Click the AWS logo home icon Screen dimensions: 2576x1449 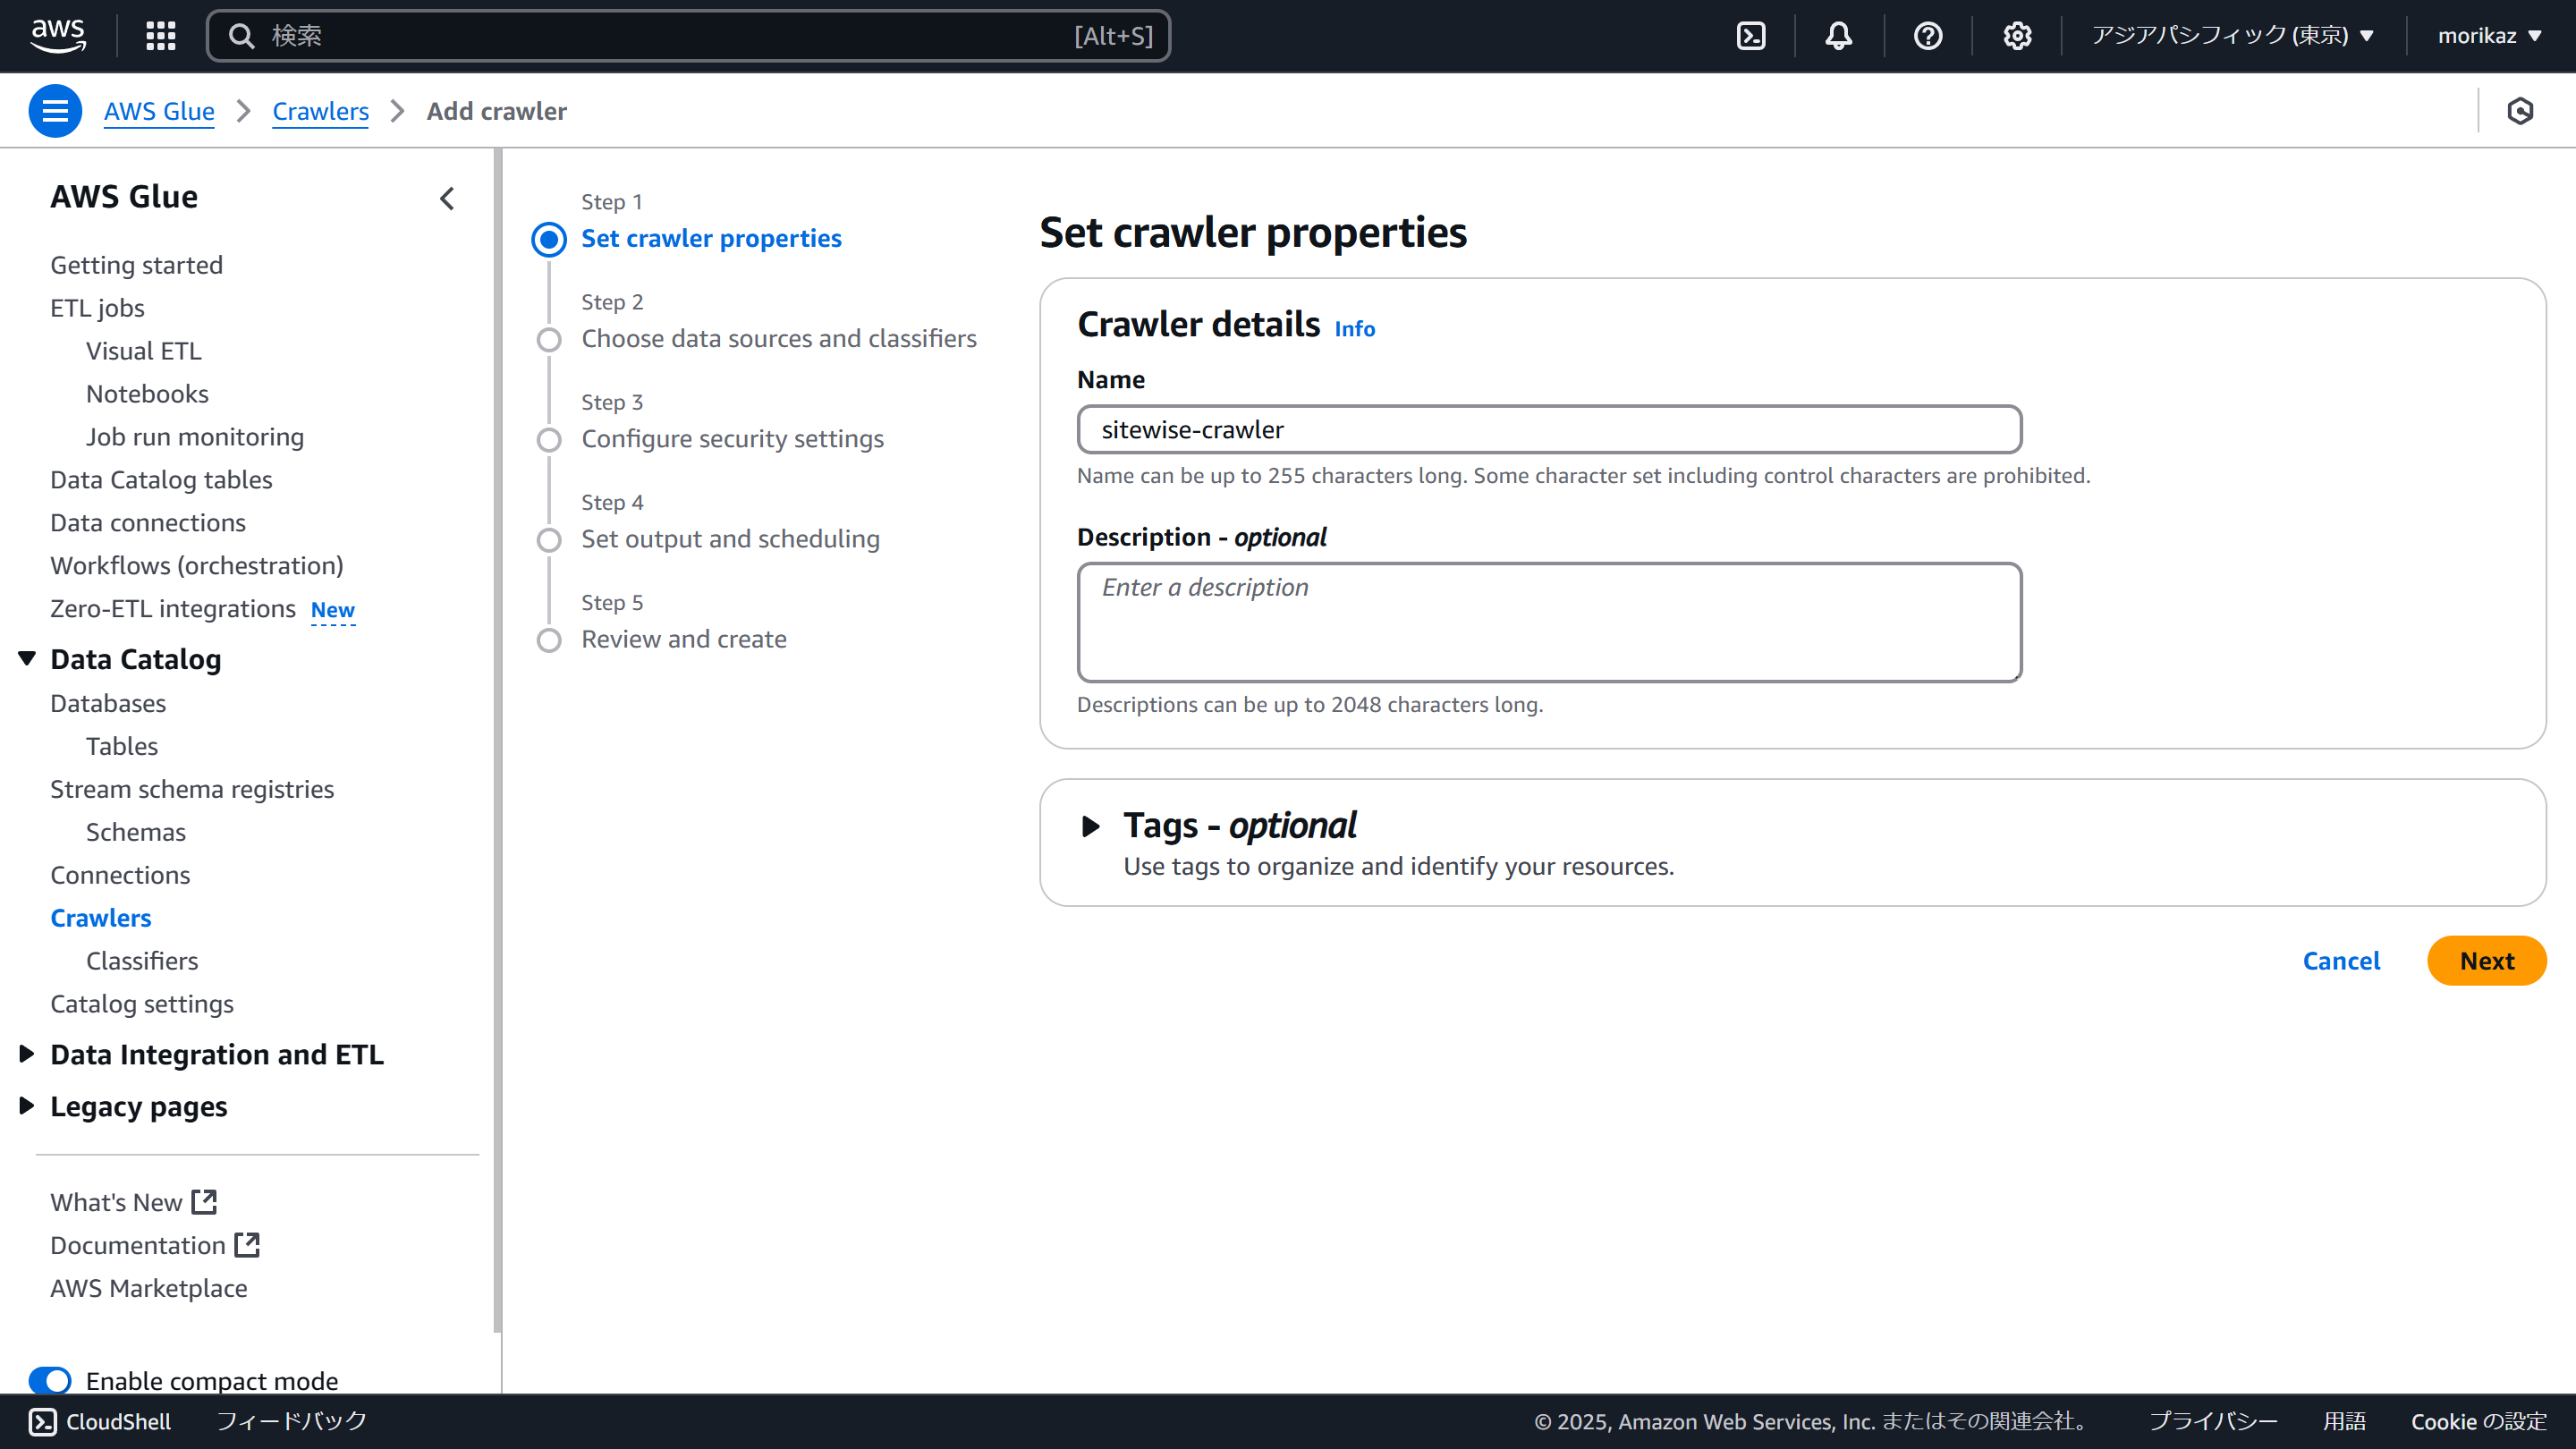(x=58, y=35)
